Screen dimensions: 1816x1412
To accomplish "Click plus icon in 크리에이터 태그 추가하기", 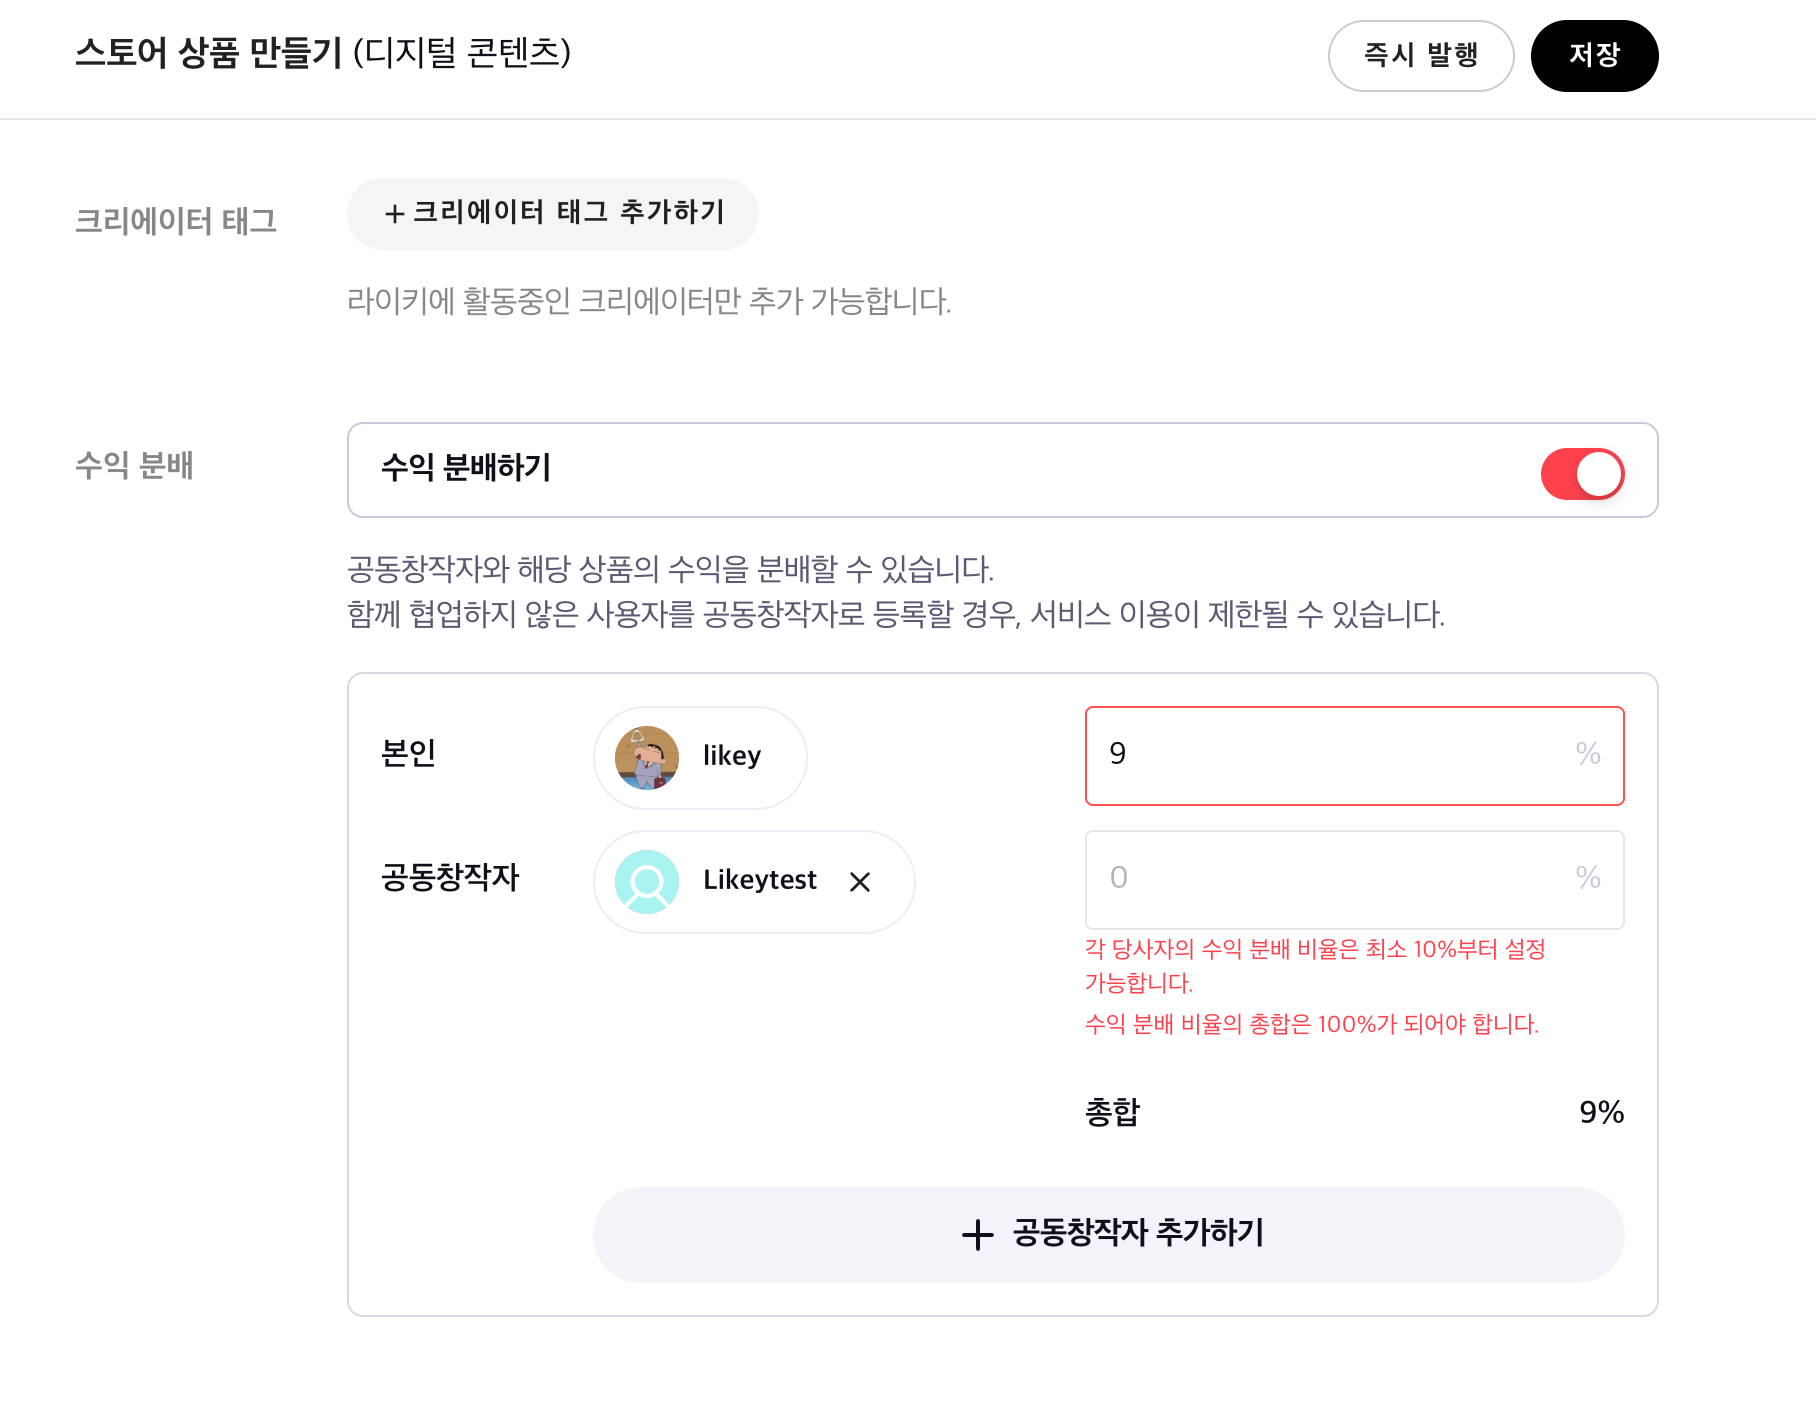I will [394, 213].
